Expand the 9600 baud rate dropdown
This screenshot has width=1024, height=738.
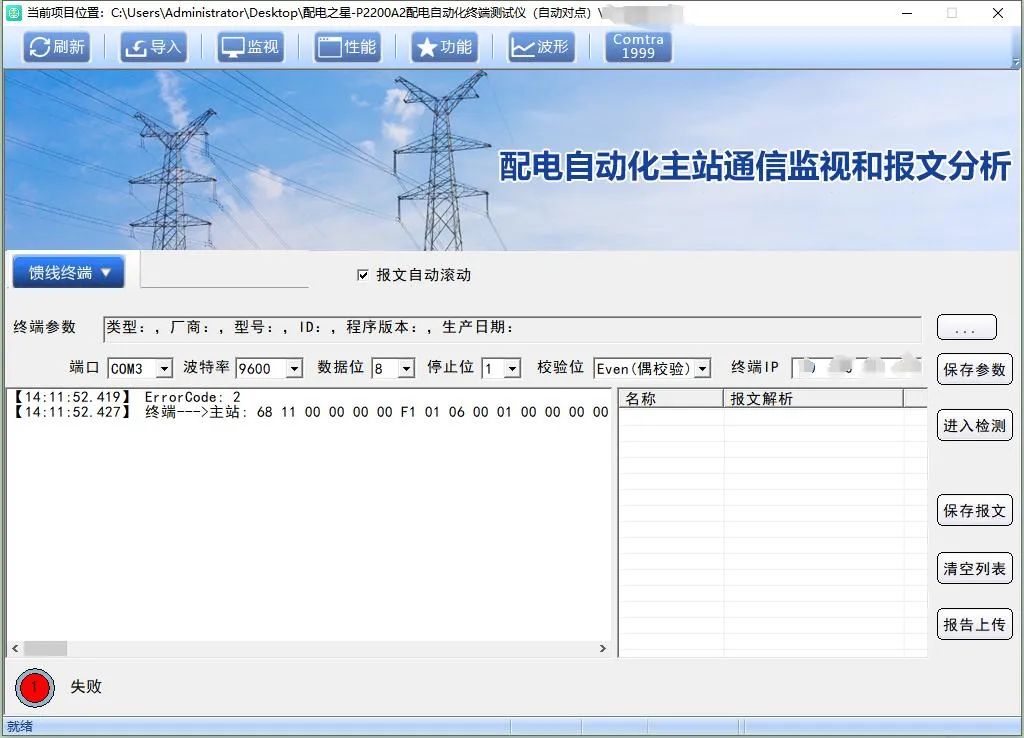(268, 369)
